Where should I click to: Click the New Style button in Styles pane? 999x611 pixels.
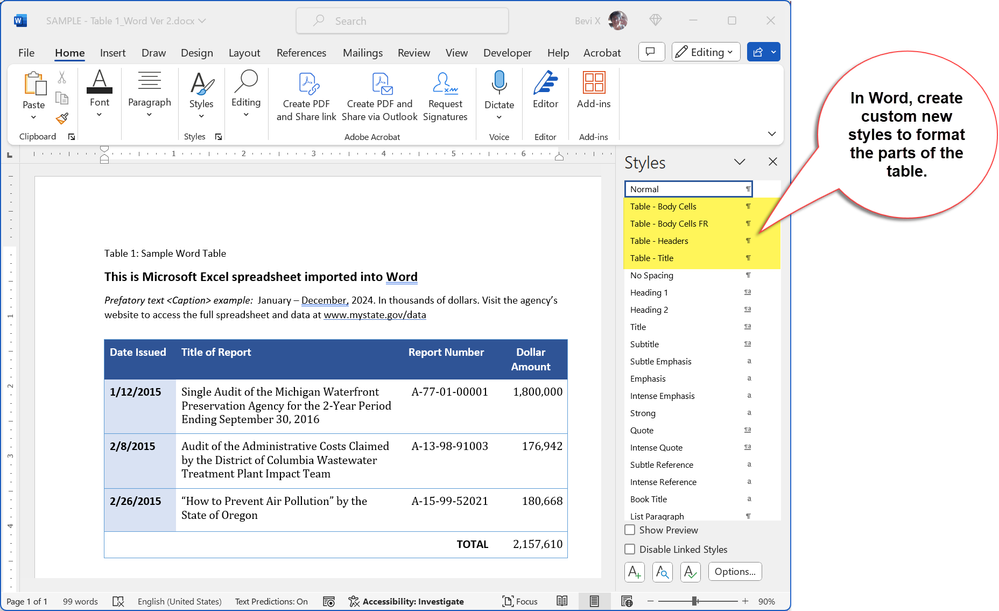tap(635, 572)
